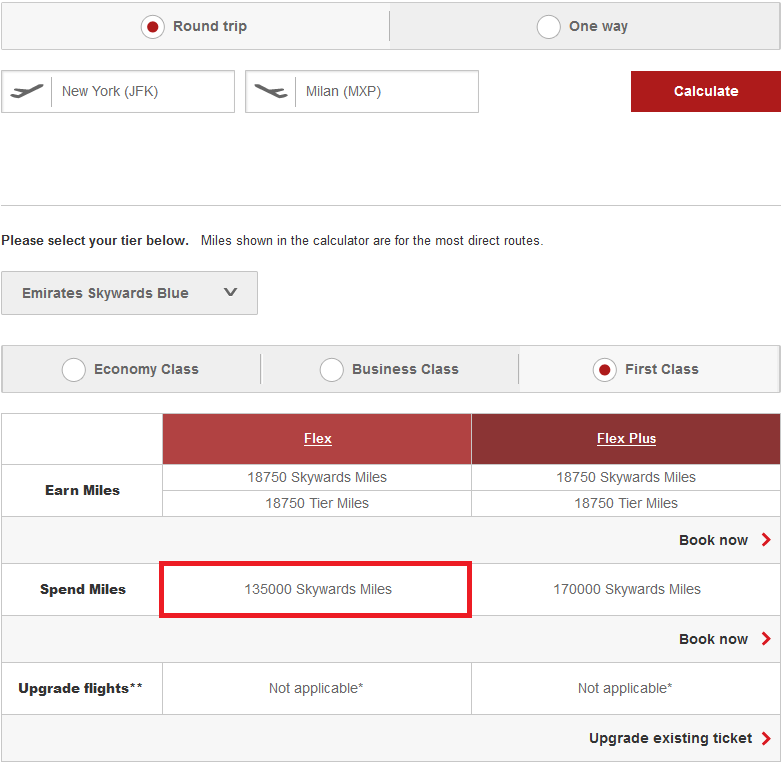Click the Spend Miles row header
782x762 pixels.
coord(82,589)
